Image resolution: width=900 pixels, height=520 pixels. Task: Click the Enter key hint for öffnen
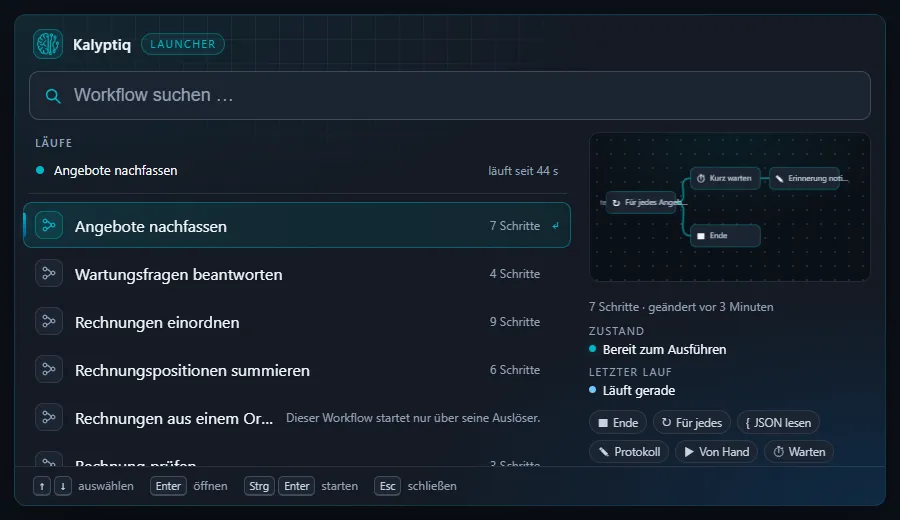(168, 486)
